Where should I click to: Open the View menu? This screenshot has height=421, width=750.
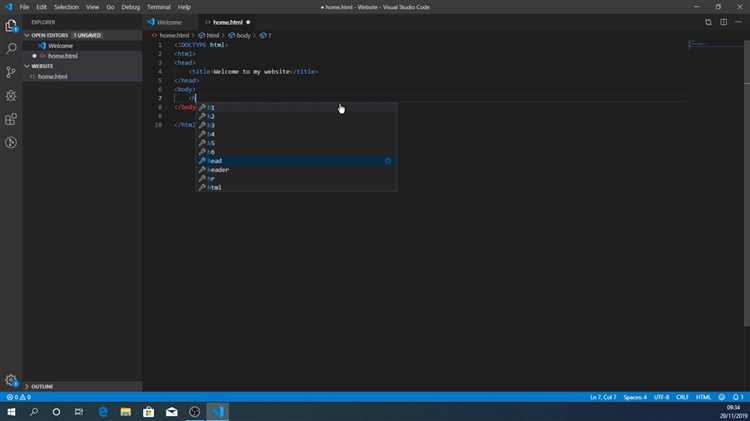pos(92,7)
